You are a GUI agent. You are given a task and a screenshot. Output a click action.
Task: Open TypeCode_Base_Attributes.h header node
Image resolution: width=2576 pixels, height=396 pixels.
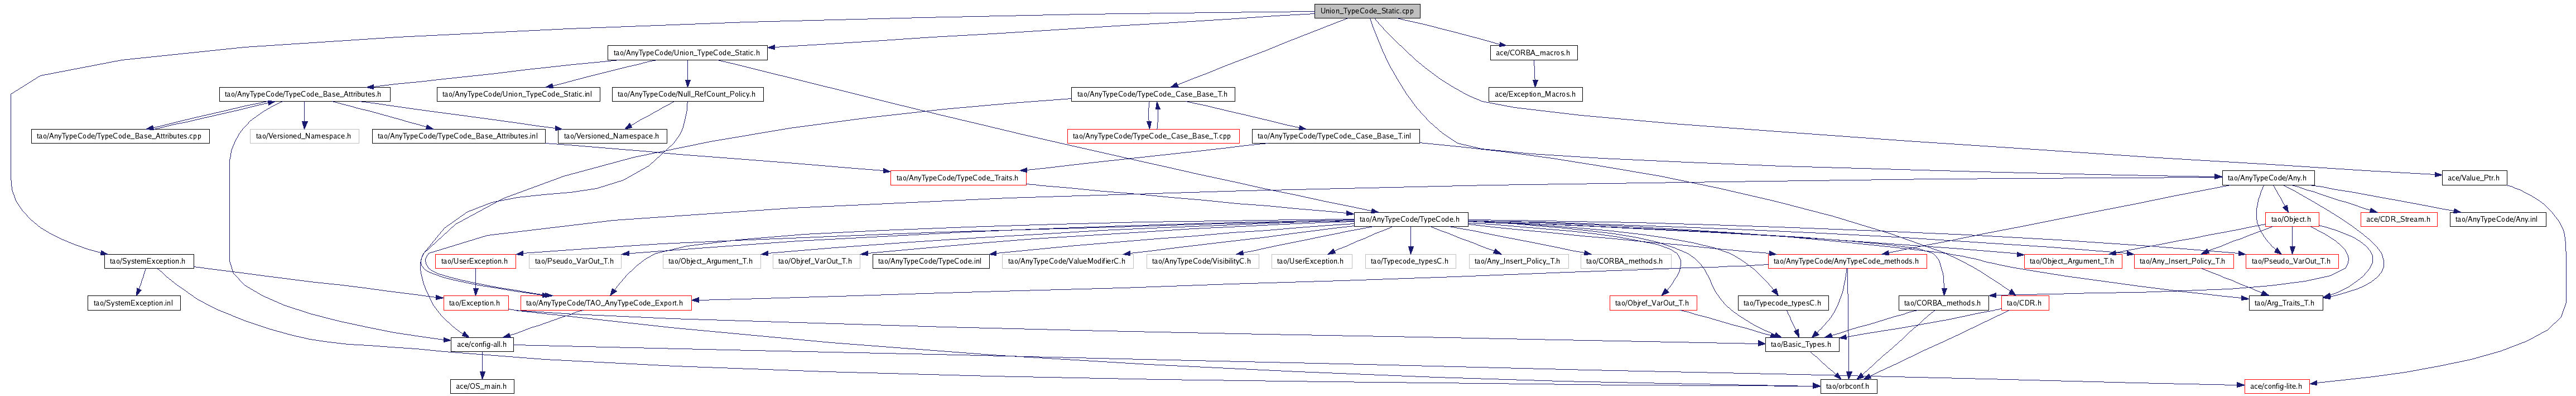[x=303, y=94]
